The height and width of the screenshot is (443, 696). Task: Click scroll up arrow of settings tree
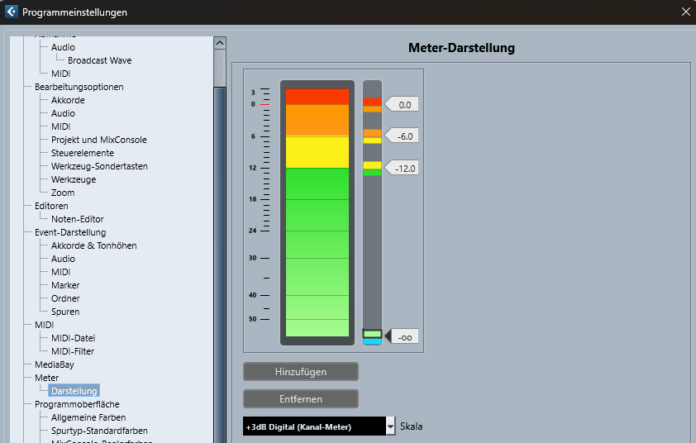pos(220,43)
